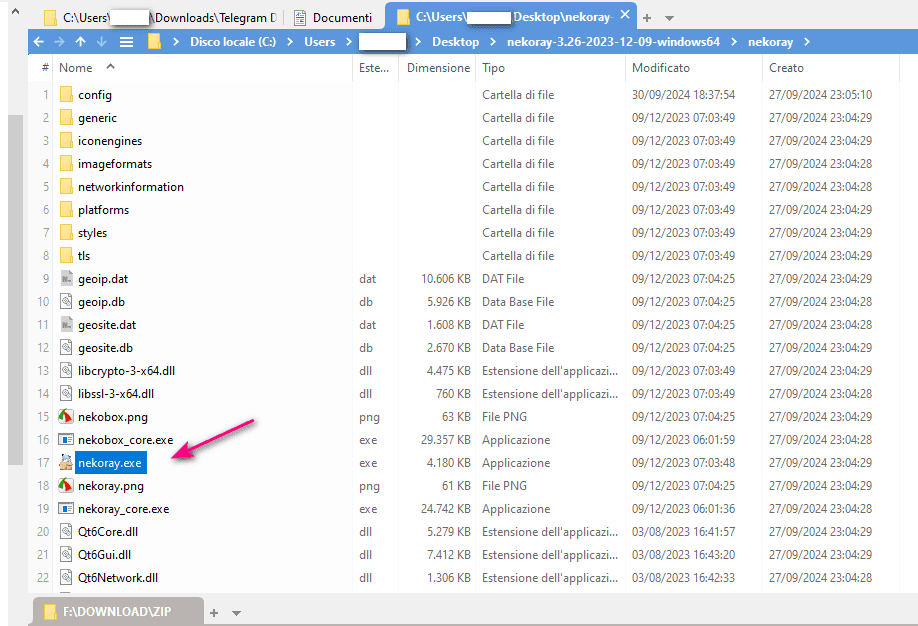918x626 pixels.
Task: Sort by Dimensione column header
Action: click(438, 67)
